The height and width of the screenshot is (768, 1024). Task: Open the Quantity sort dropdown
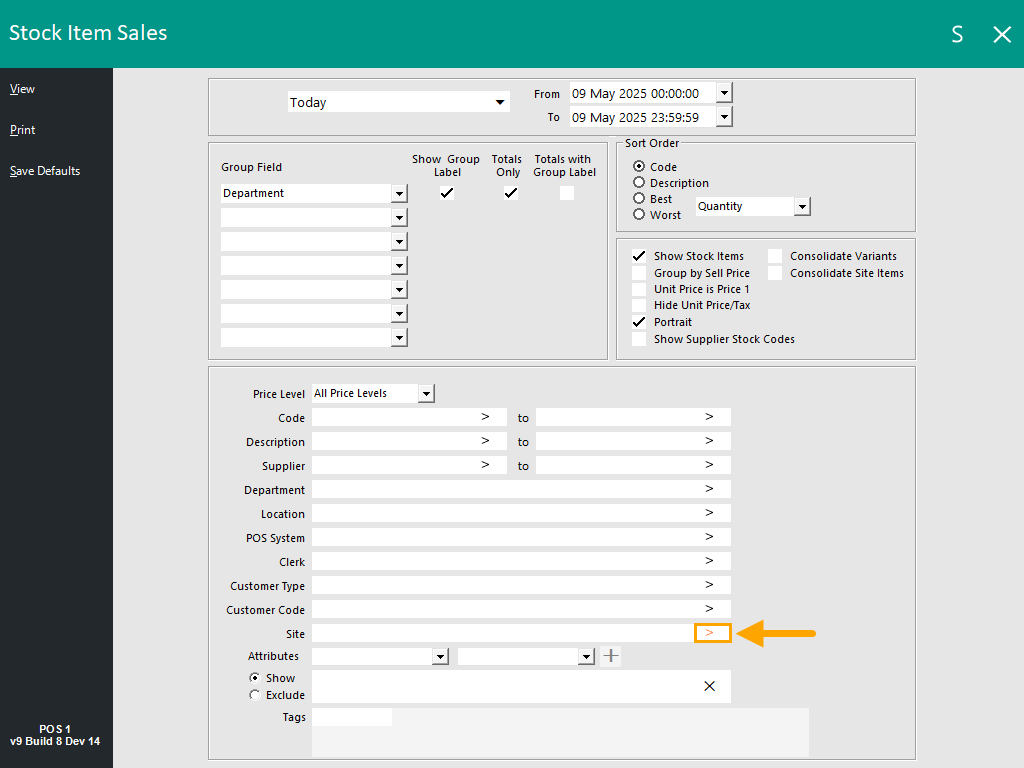coord(802,206)
